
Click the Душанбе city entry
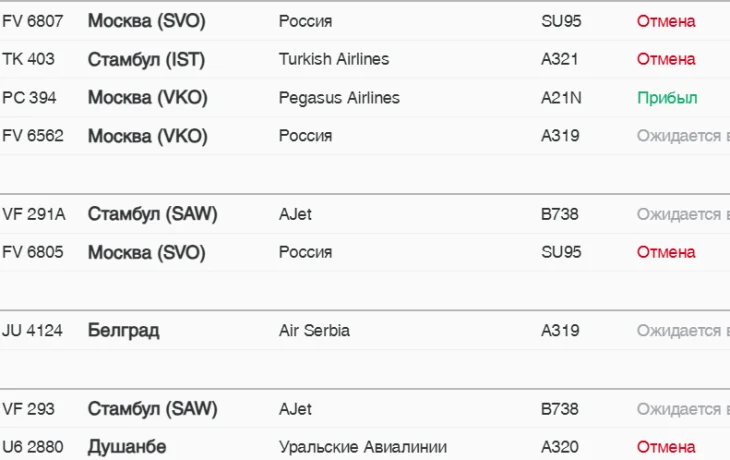[127, 447]
